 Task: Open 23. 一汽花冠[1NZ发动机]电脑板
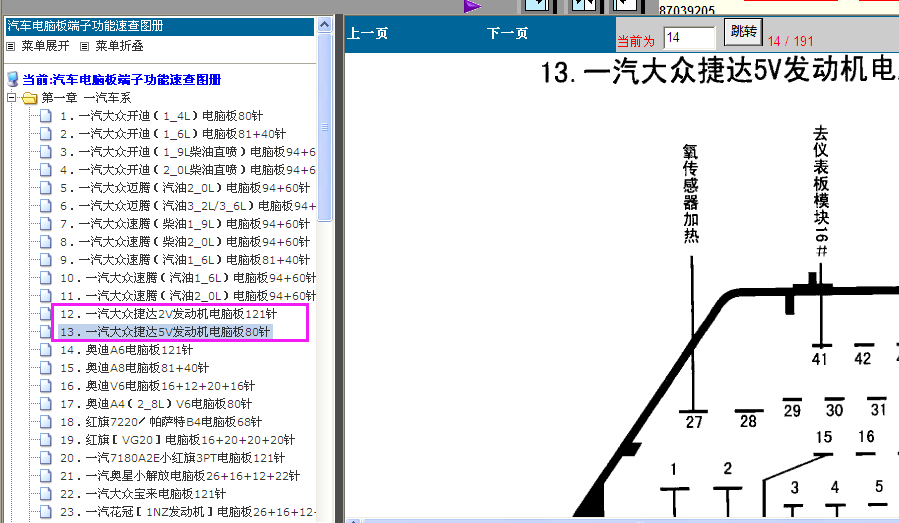click(187, 512)
